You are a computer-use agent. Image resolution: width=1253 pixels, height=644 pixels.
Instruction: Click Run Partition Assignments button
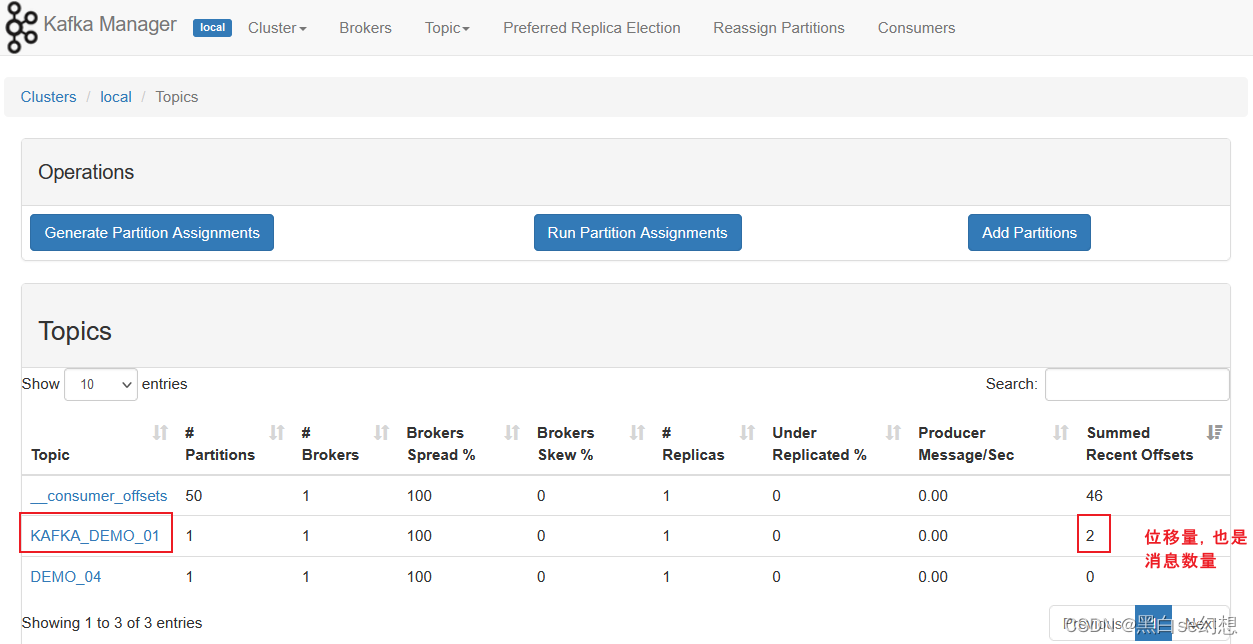(x=638, y=232)
